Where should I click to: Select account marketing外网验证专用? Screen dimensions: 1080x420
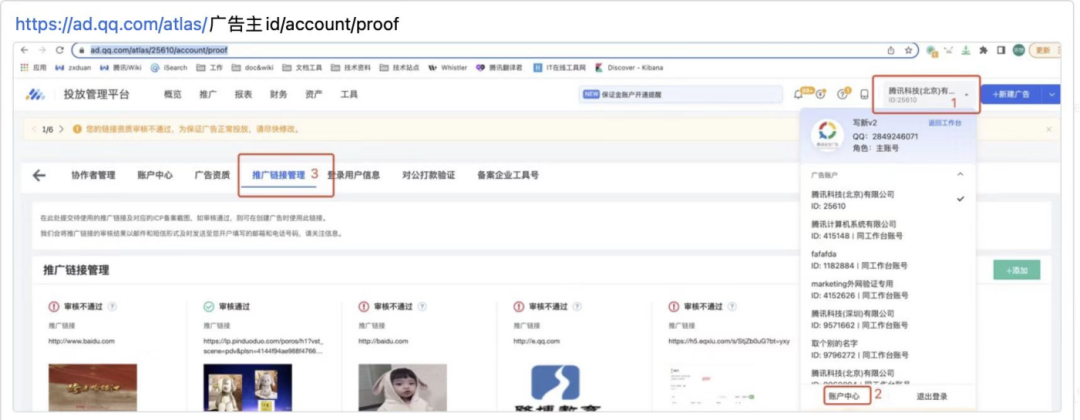[889, 289]
